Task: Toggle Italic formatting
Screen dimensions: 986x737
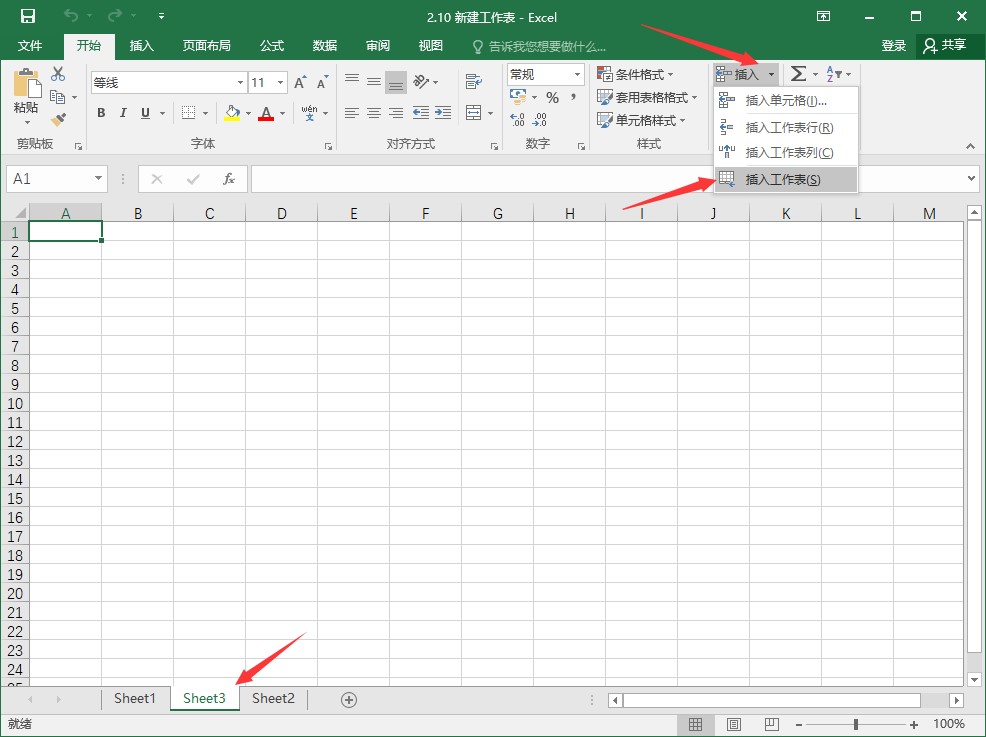Action: tap(124, 113)
